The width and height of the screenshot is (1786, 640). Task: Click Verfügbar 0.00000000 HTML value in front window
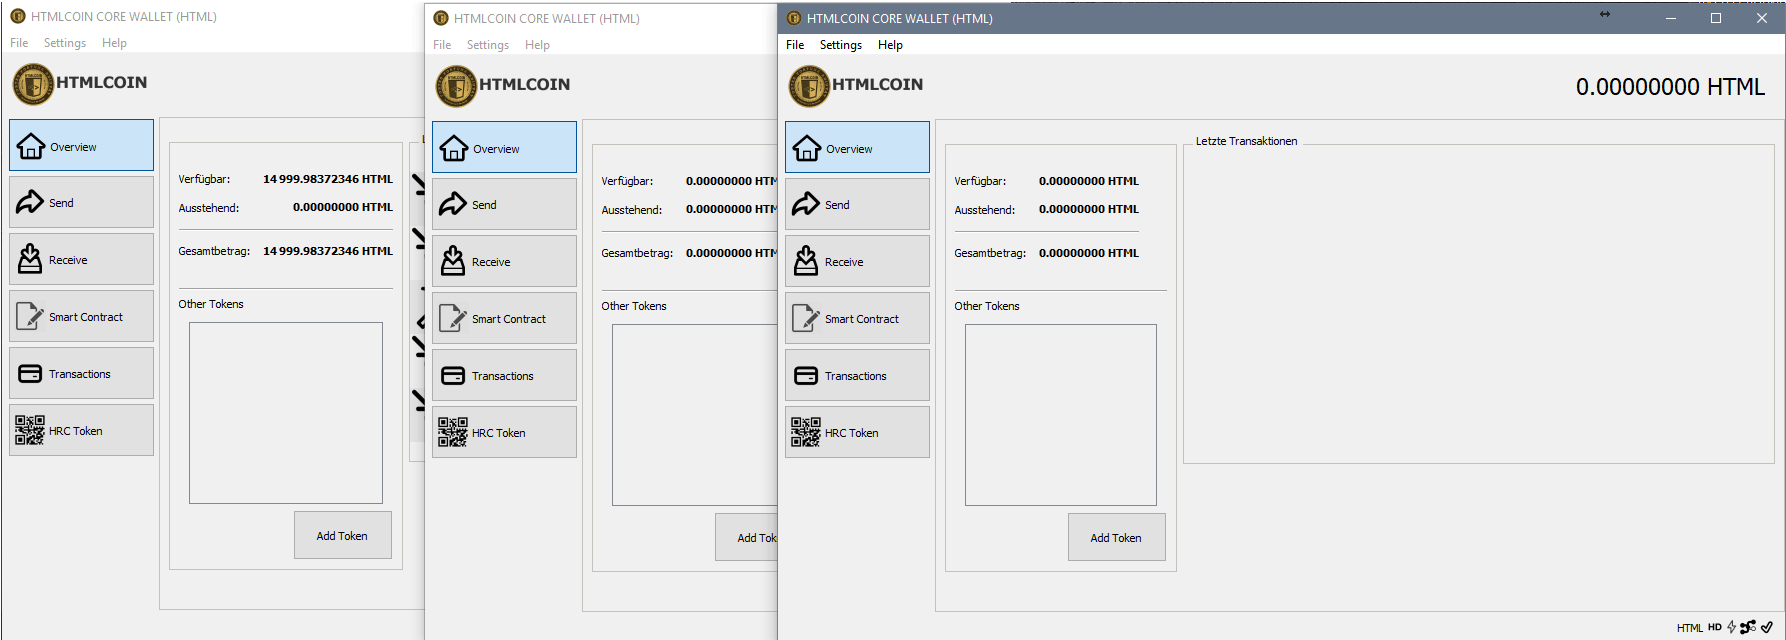click(x=1089, y=181)
